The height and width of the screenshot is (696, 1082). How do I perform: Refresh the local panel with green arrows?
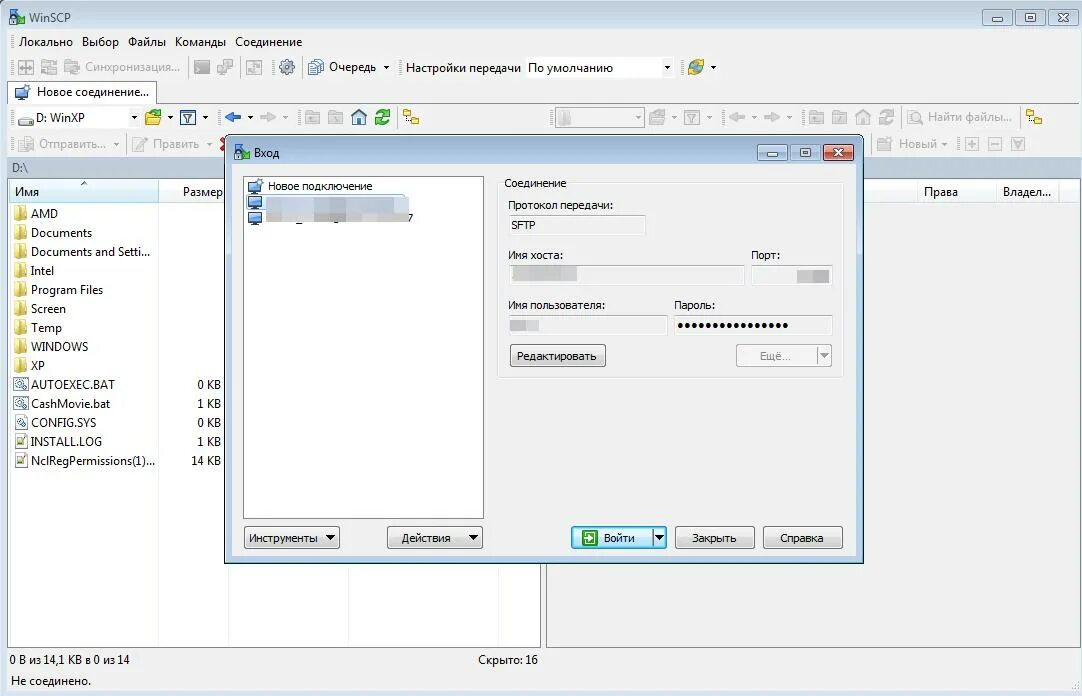pos(382,118)
